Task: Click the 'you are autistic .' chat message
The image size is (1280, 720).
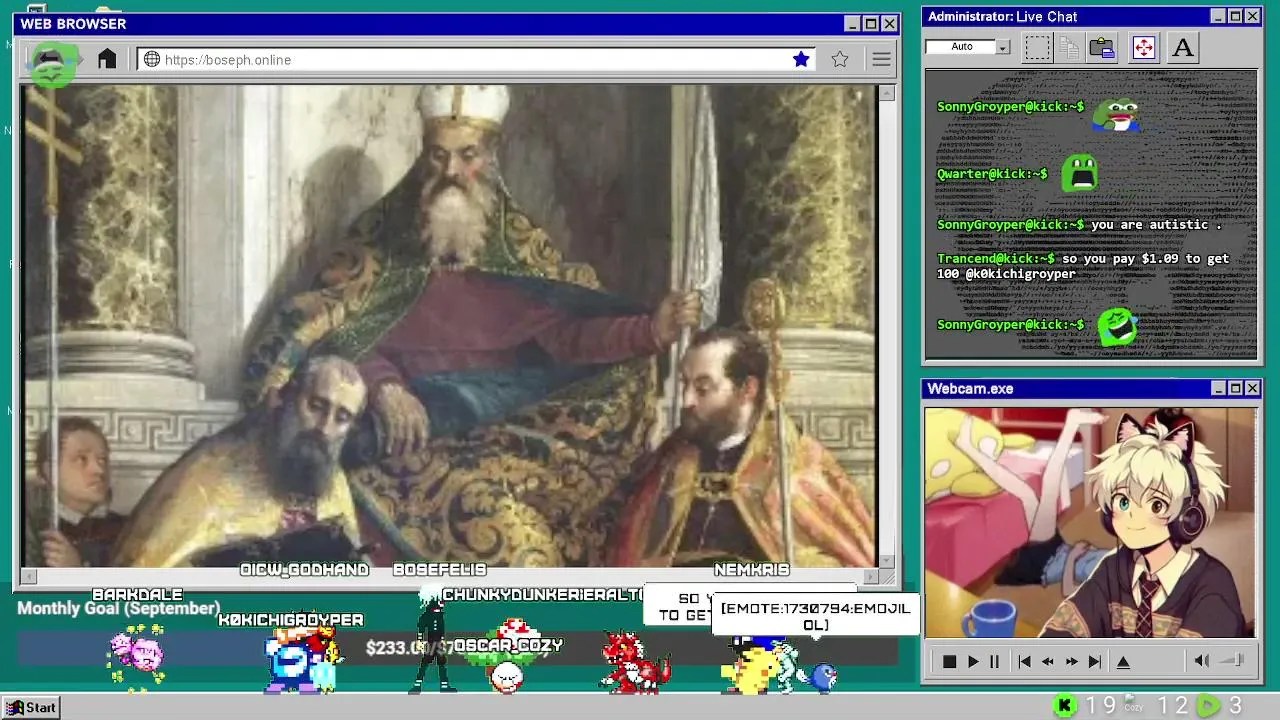Action: point(1156,225)
